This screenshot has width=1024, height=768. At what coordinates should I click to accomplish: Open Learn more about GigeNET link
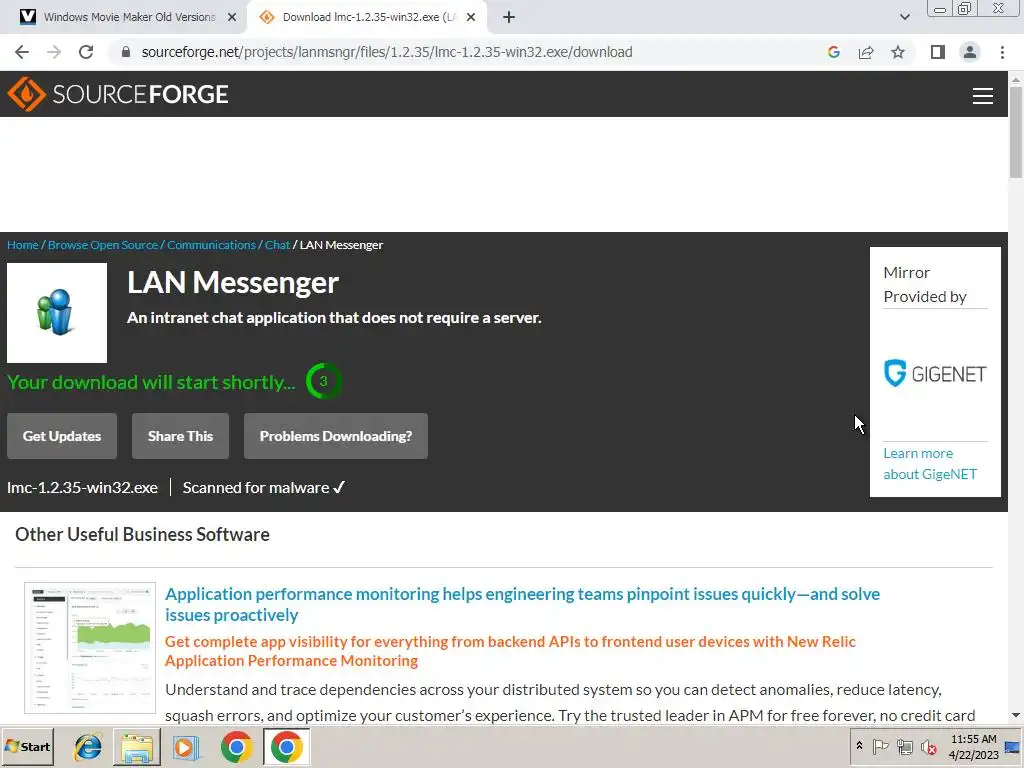coord(930,464)
